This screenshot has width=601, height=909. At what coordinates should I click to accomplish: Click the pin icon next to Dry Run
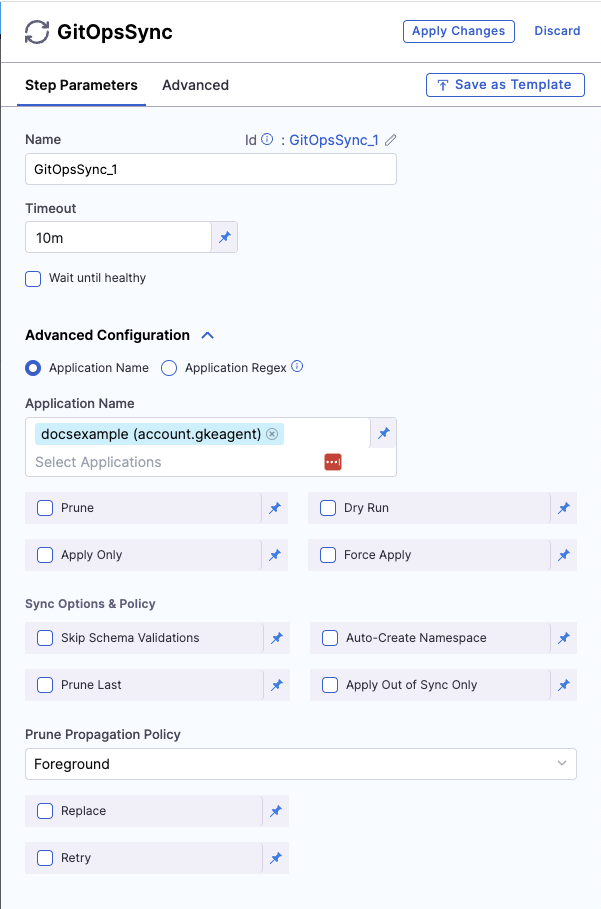pos(564,508)
